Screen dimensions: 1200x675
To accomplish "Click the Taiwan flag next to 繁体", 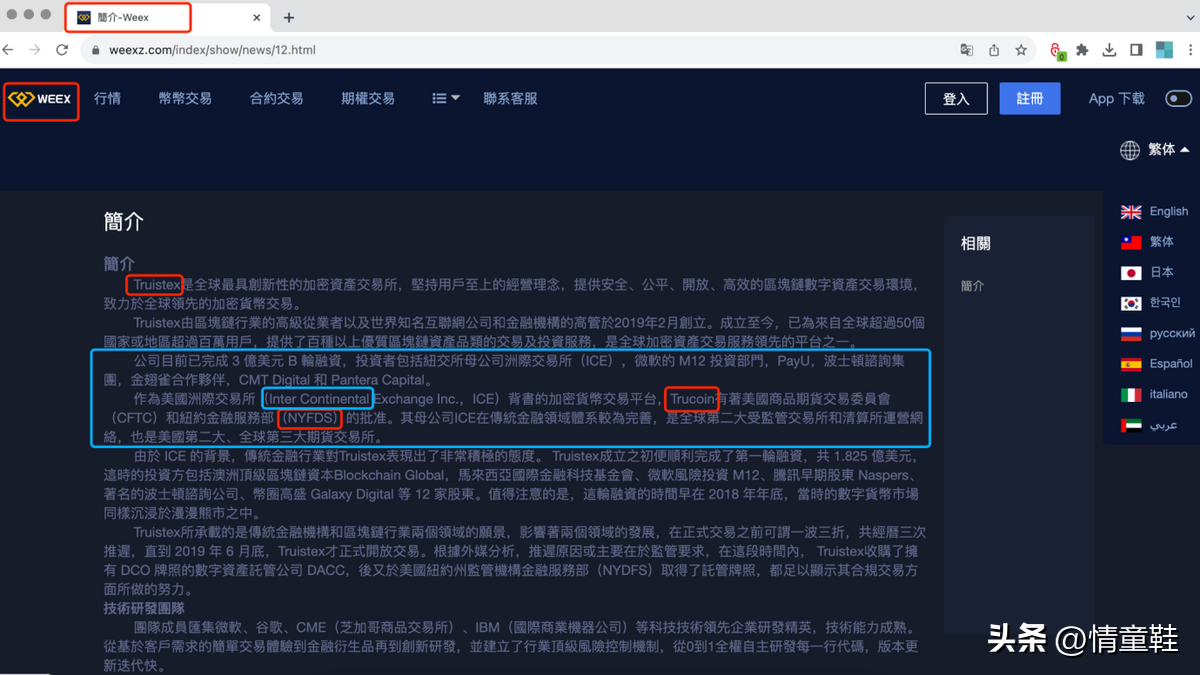I will click(x=1131, y=242).
